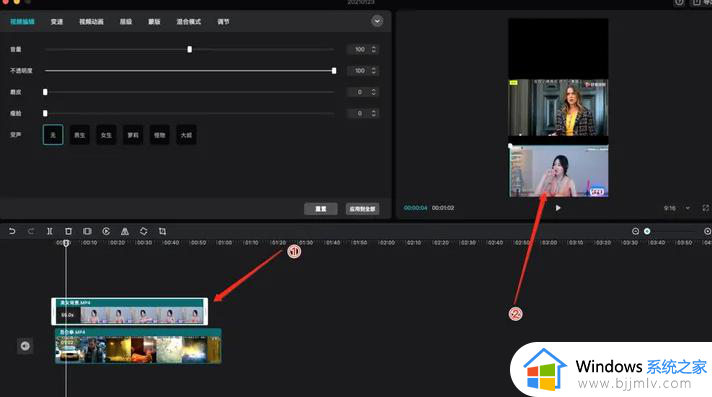Click the total duration 00:01:02
The width and height of the screenshot is (712, 397).
click(x=443, y=208)
